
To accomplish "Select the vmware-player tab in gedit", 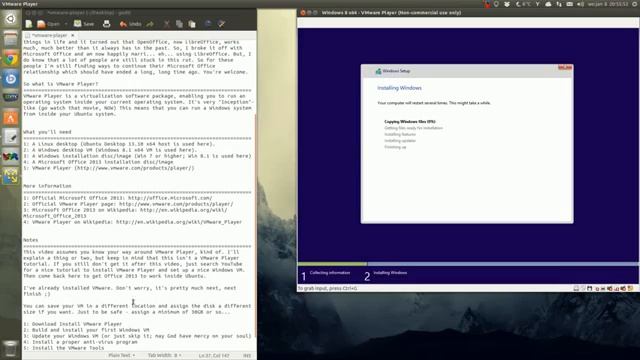I will click(49, 36).
